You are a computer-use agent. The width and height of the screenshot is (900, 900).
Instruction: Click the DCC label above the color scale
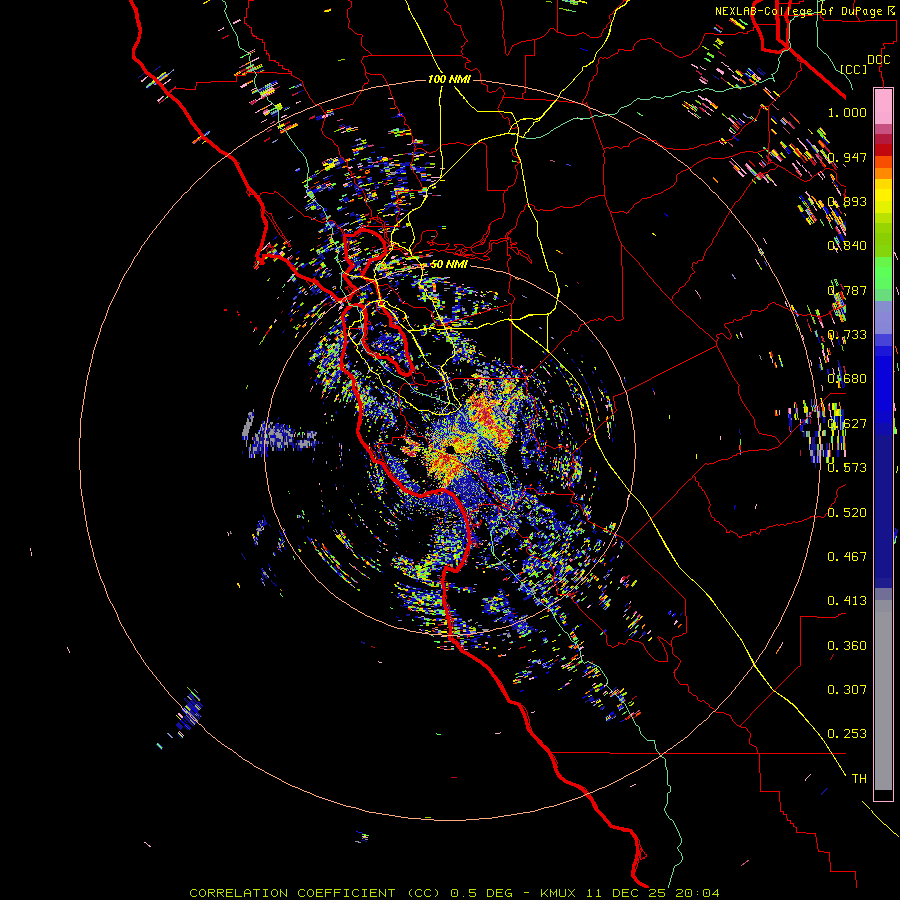878,60
